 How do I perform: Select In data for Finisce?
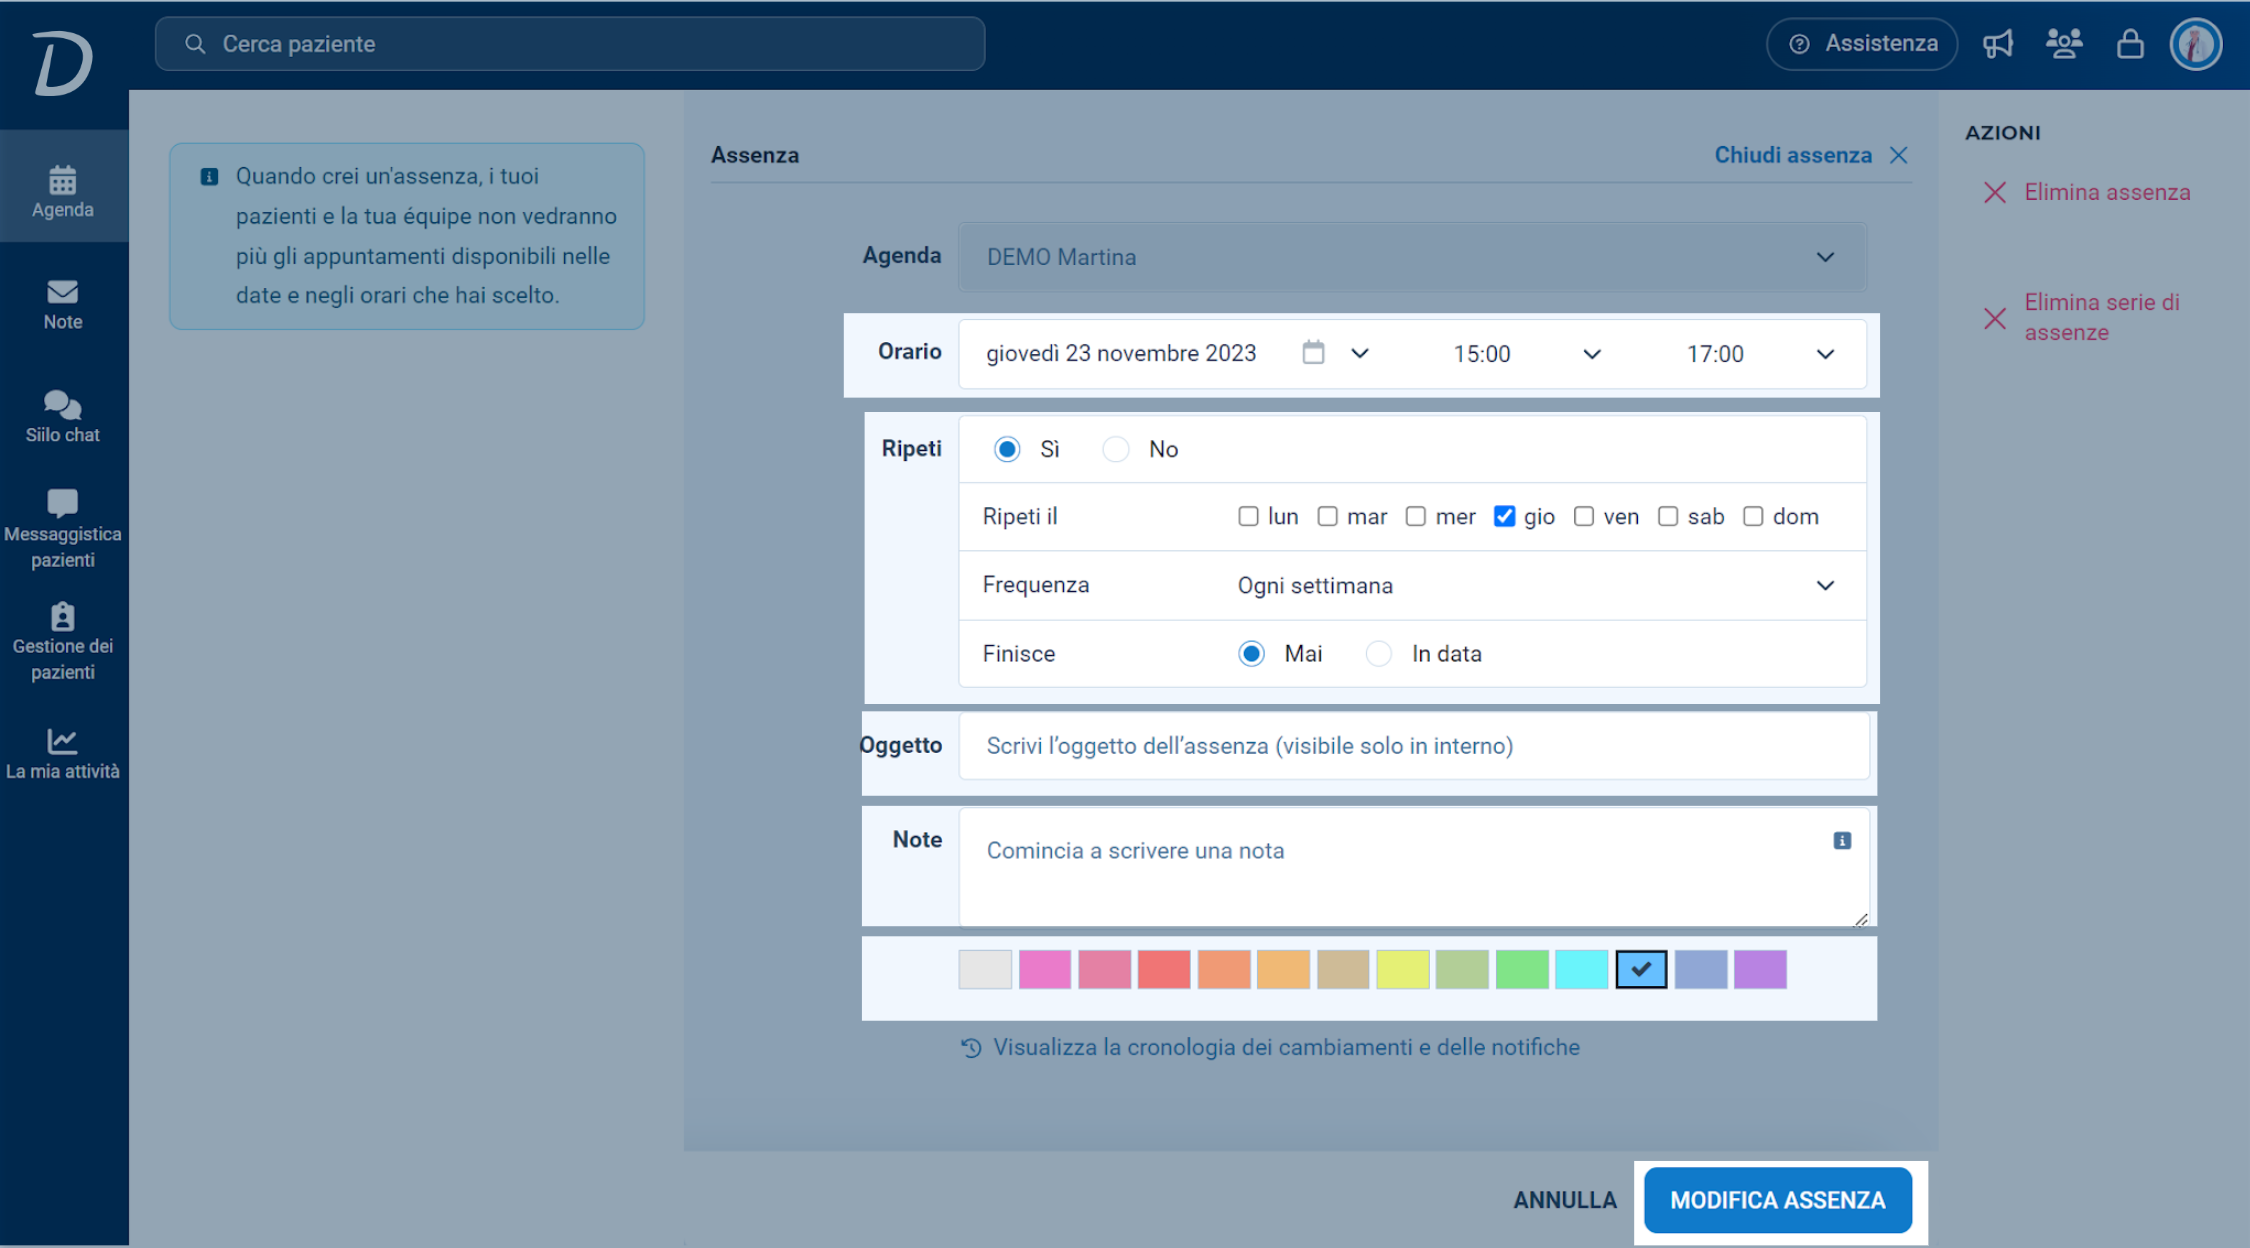pyautogui.click(x=1379, y=653)
